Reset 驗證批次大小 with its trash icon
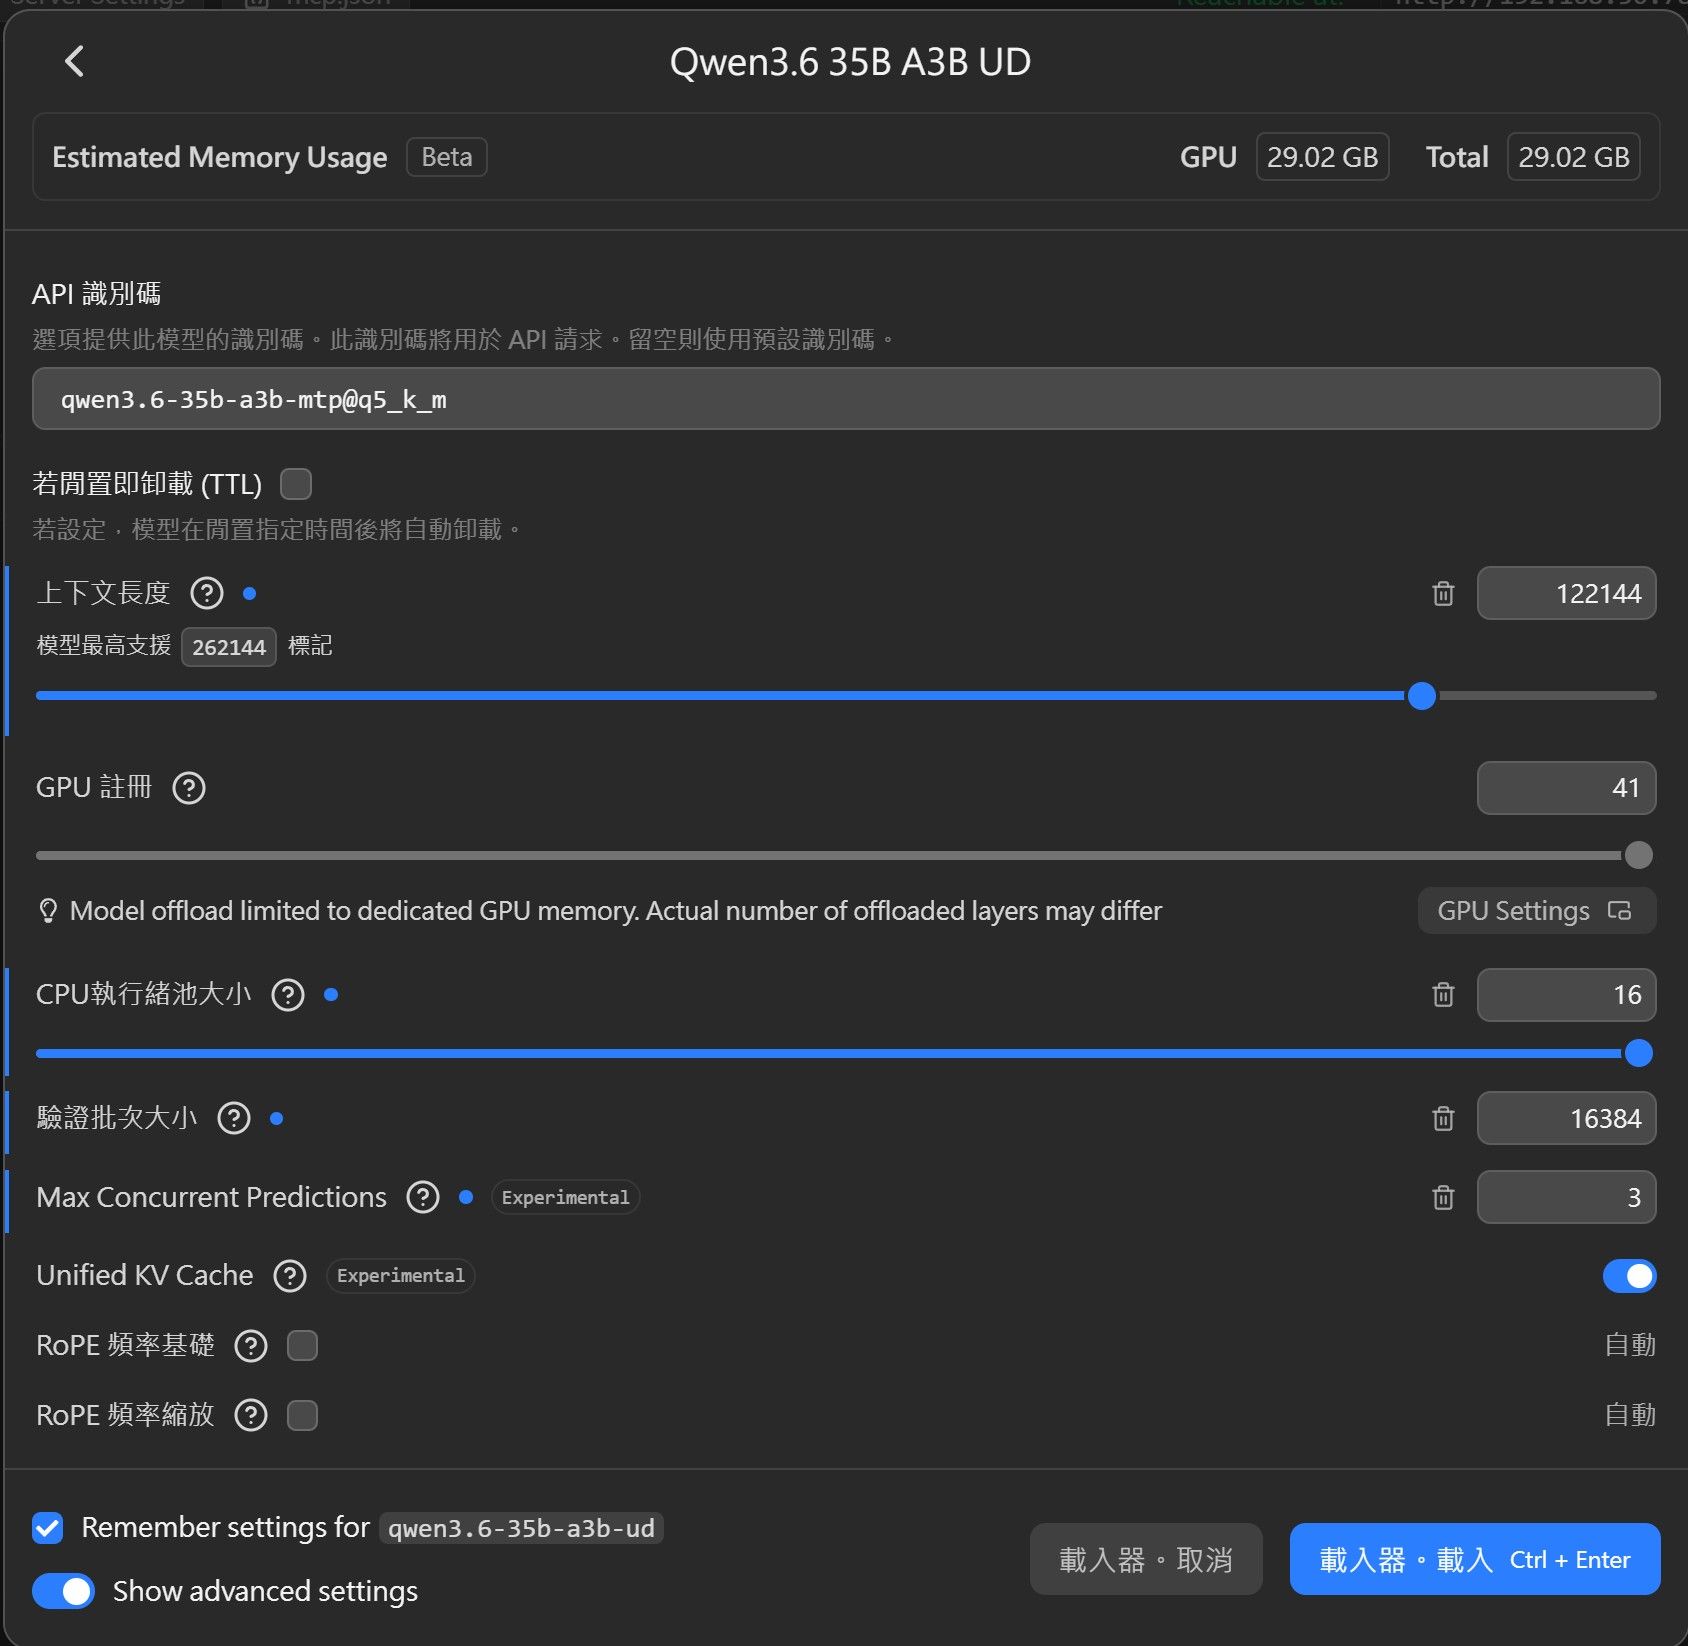The image size is (1688, 1646). [x=1443, y=1118]
